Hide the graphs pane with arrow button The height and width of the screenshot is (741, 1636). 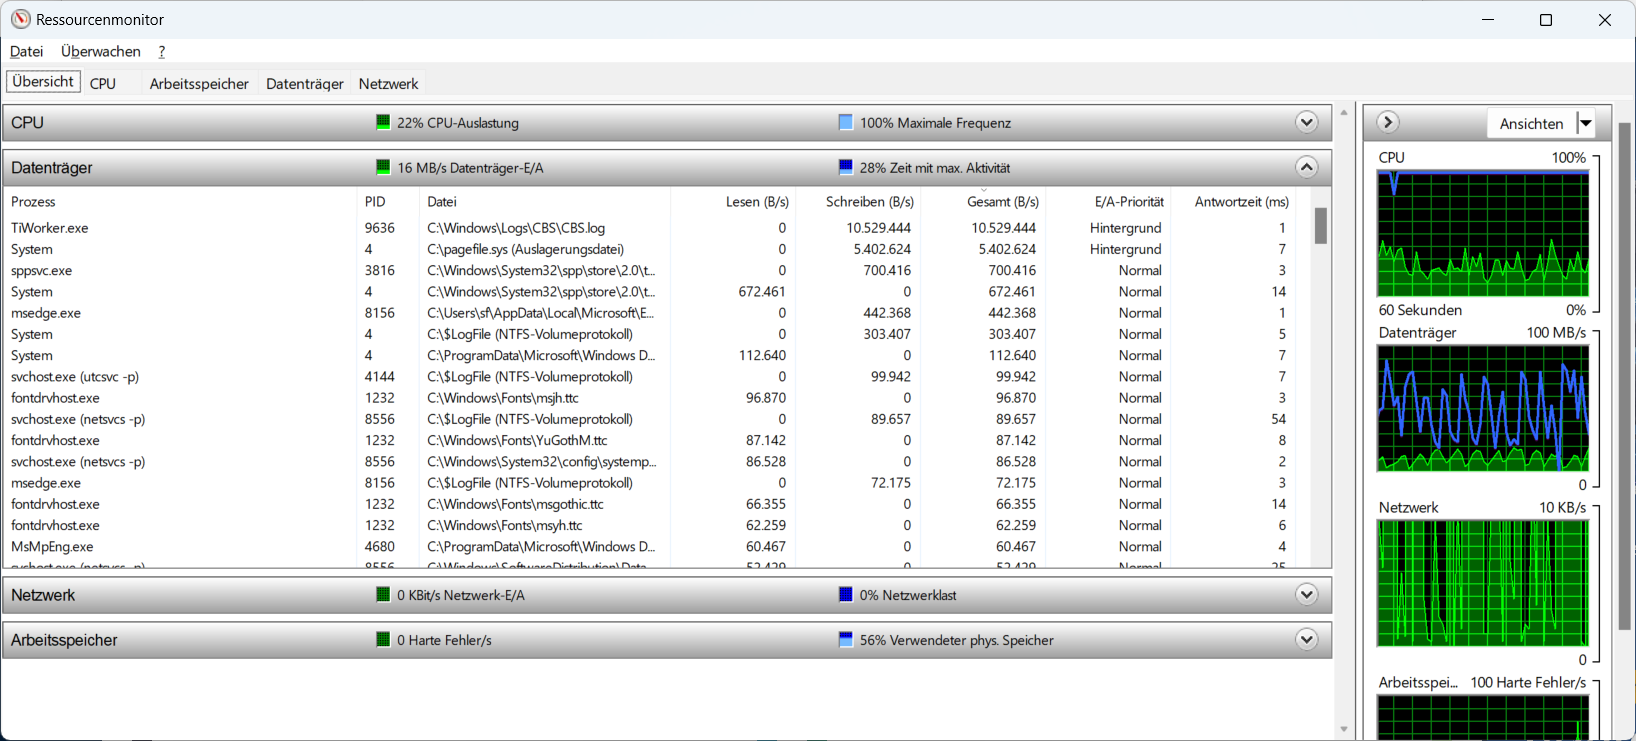pyautogui.click(x=1387, y=122)
